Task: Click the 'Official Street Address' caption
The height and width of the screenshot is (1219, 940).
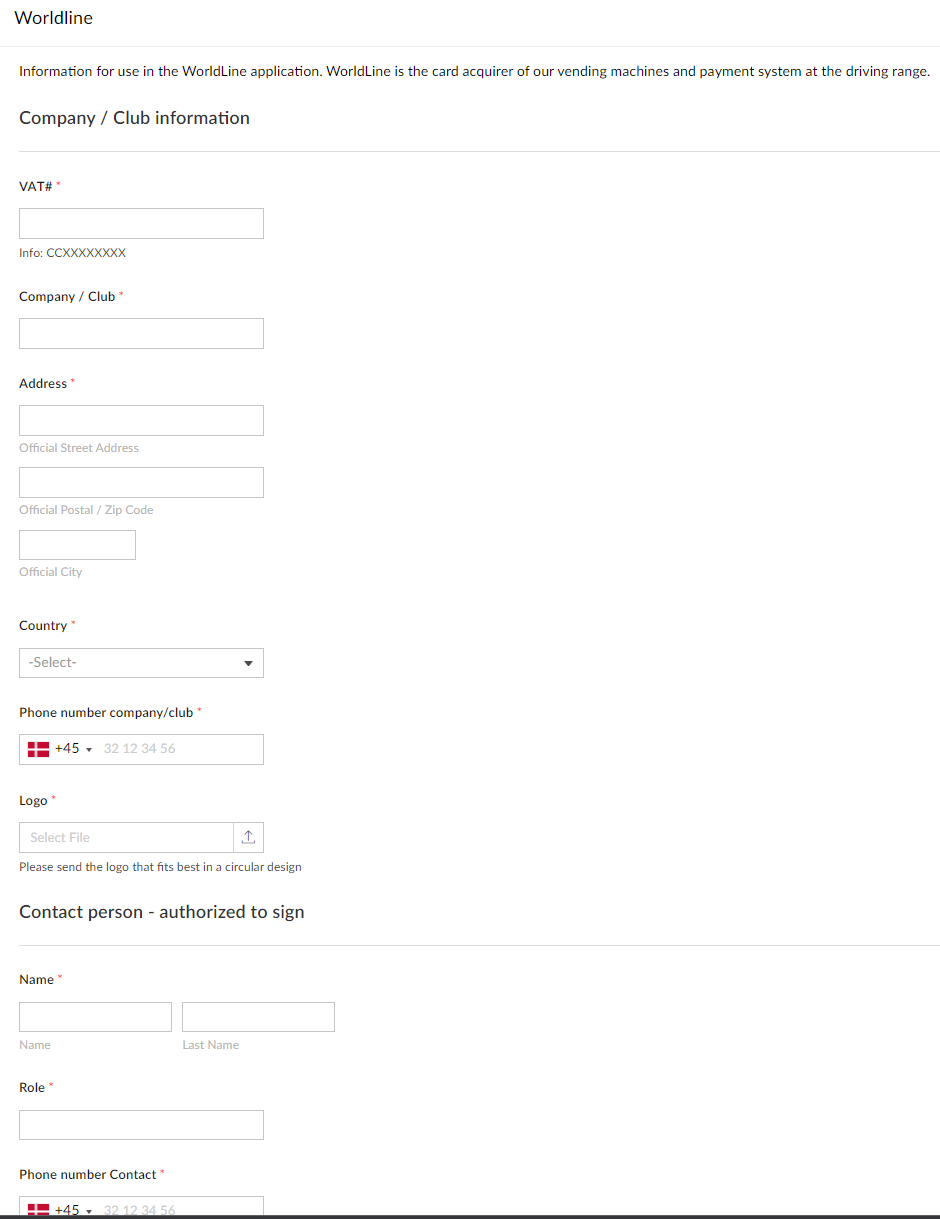Action: [79, 448]
